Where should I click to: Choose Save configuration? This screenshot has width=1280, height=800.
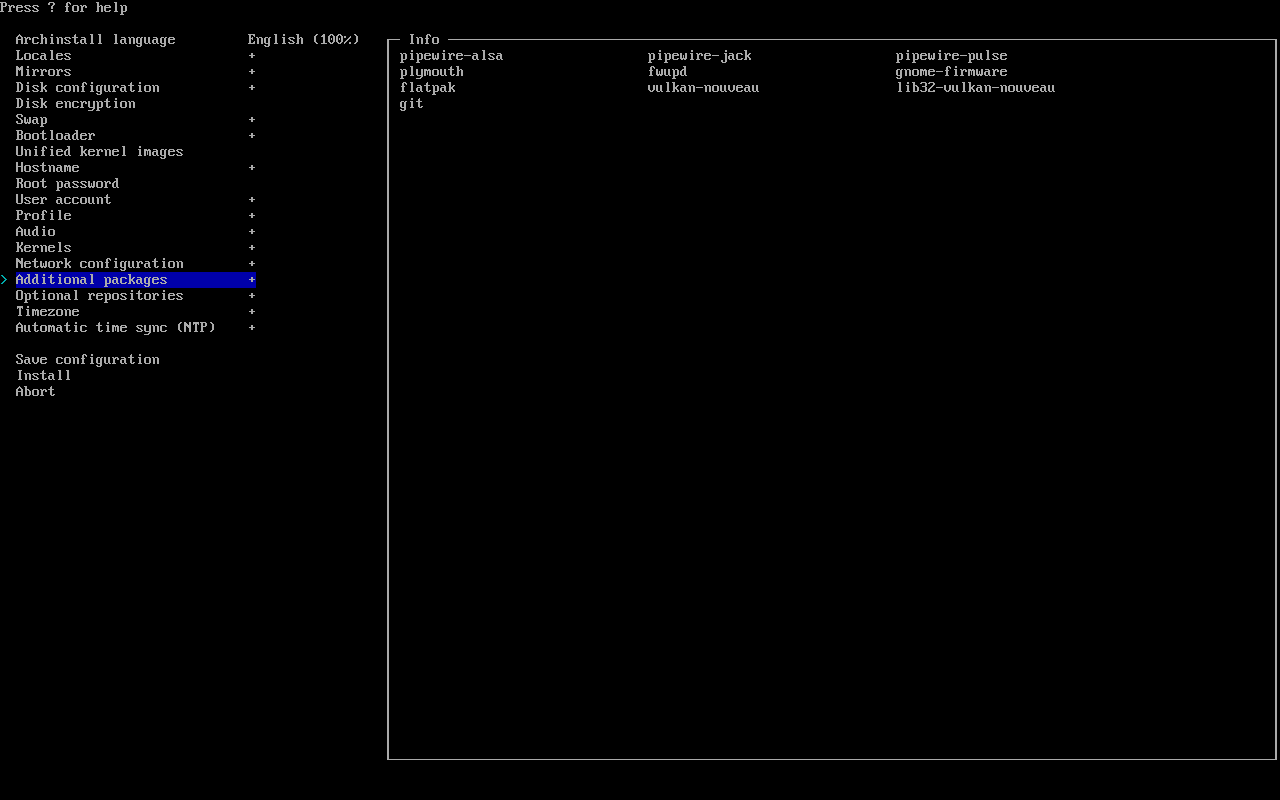[x=87, y=360]
